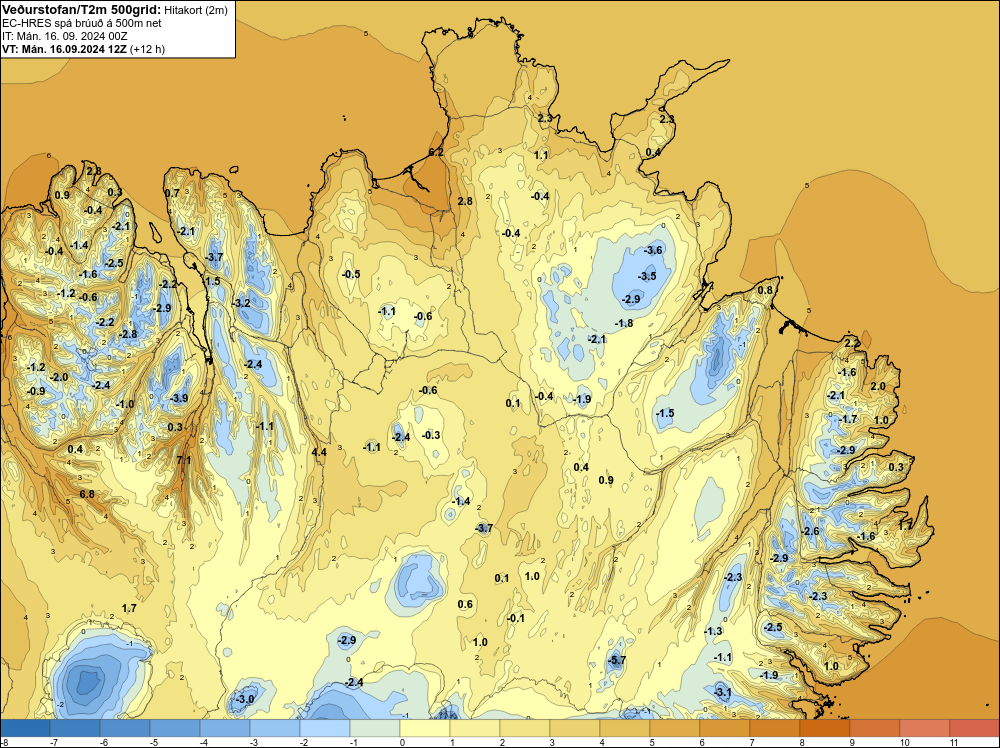
Task: Click the 'IT: Mán. 16. 09. 2024 00Z' line
Action: [x=64, y=36]
